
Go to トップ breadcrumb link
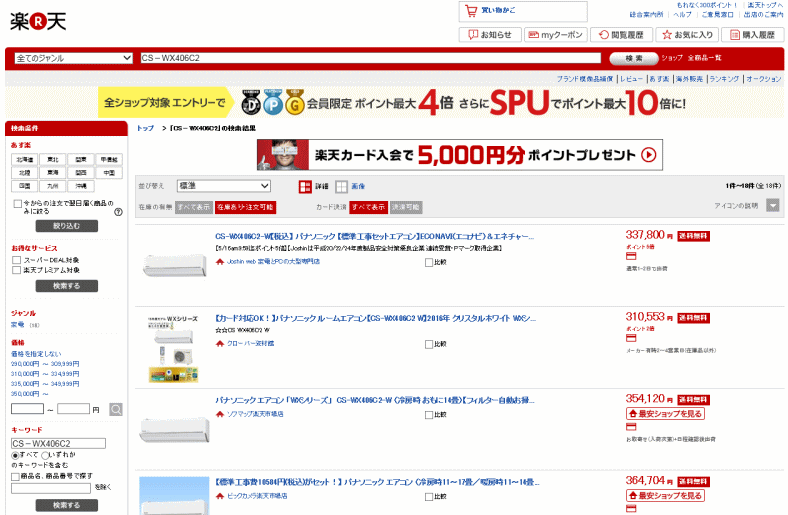coord(145,128)
